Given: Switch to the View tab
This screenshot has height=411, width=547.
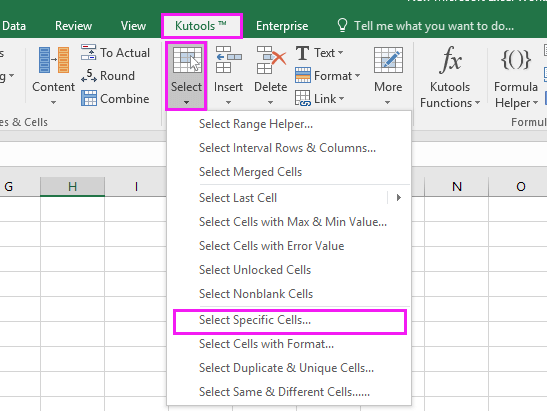Looking at the screenshot, I should pyautogui.click(x=133, y=26).
